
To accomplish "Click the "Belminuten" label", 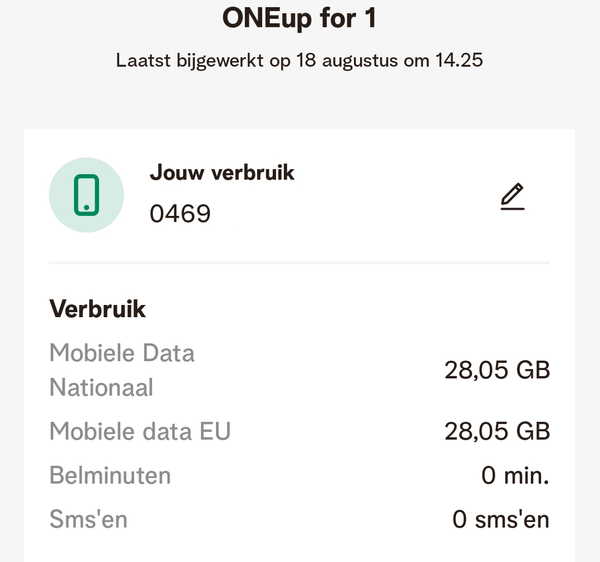I will pyautogui.click(x=110, y=475).
